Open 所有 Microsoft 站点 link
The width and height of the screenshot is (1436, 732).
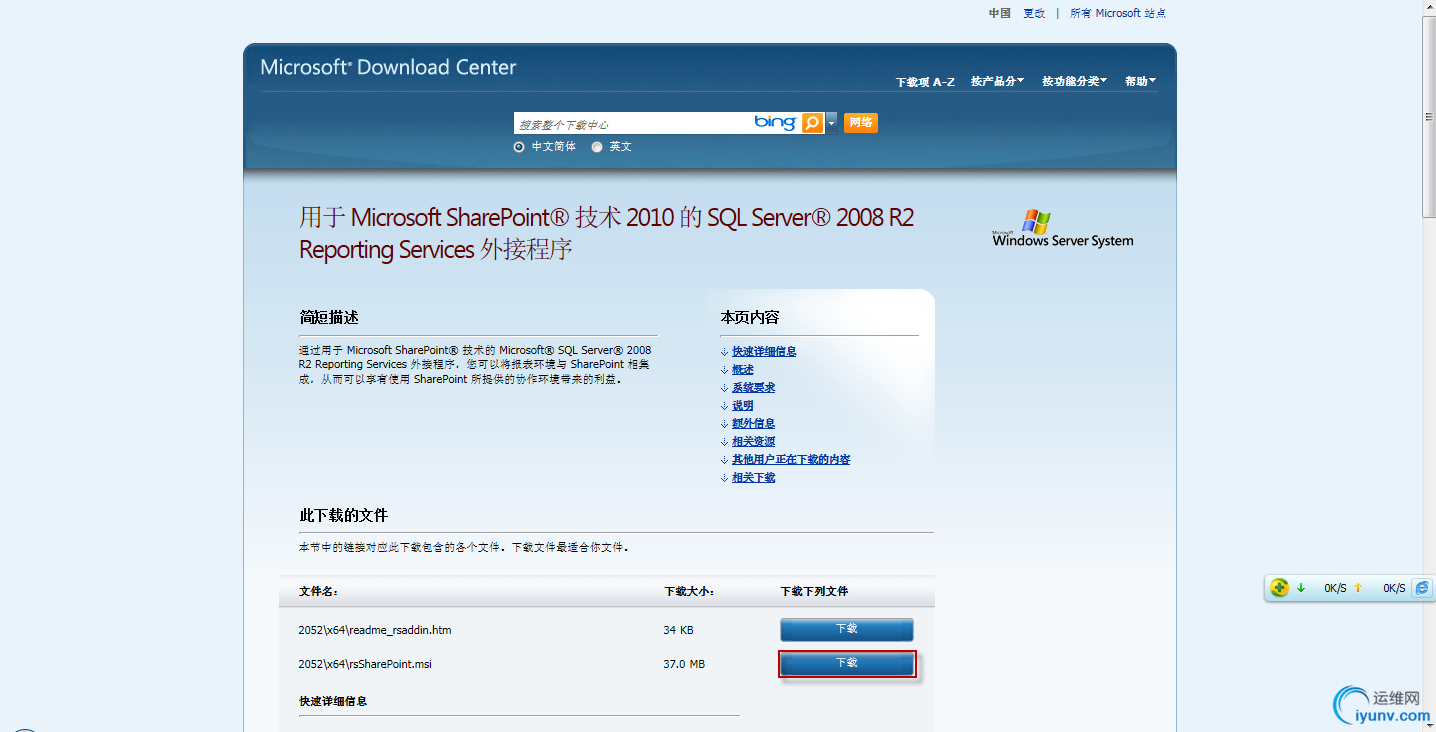point(1118,13)
